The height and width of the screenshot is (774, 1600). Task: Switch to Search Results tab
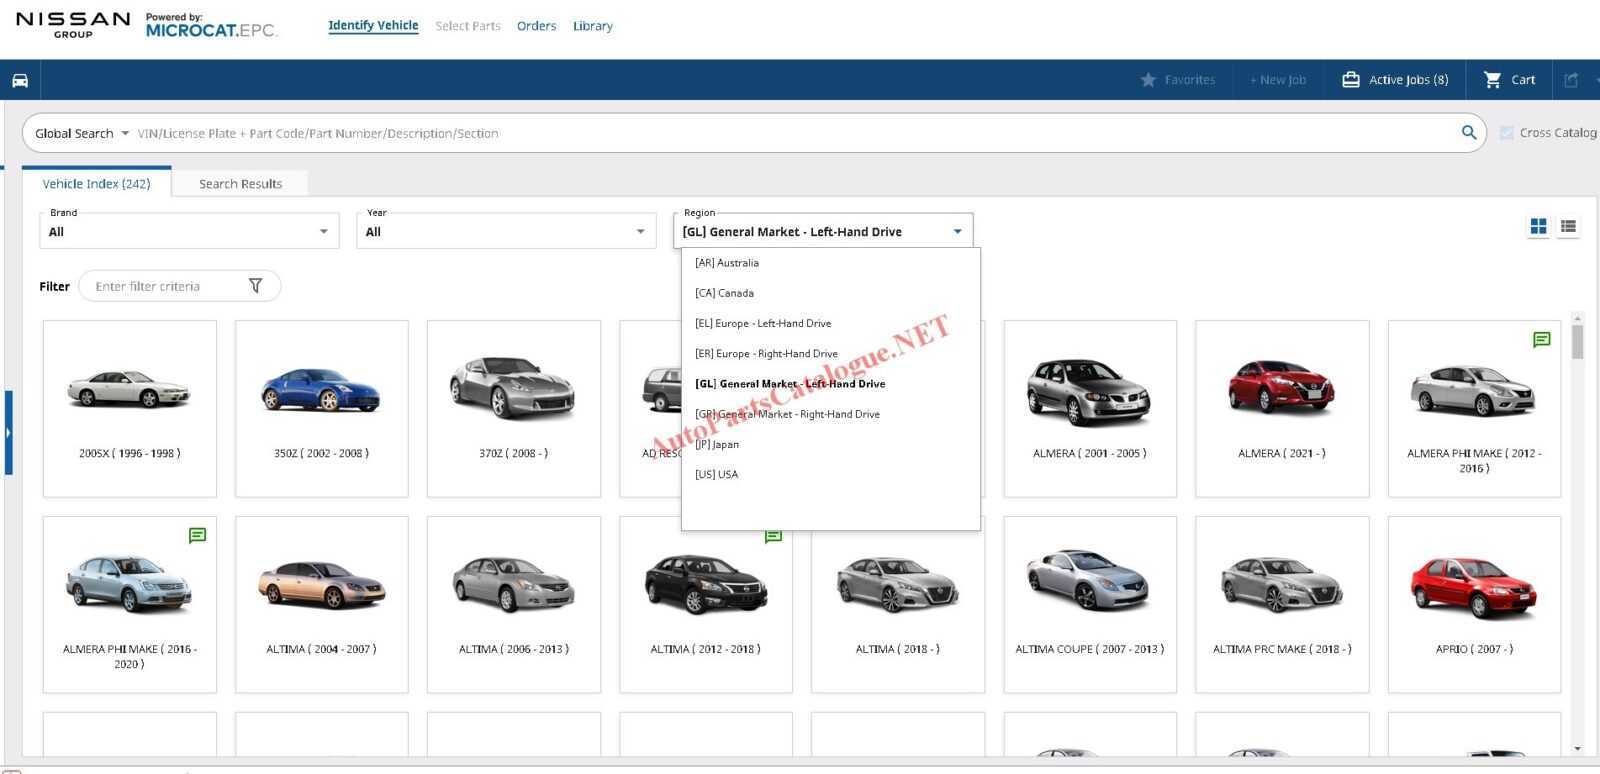(x=240, y=183)
